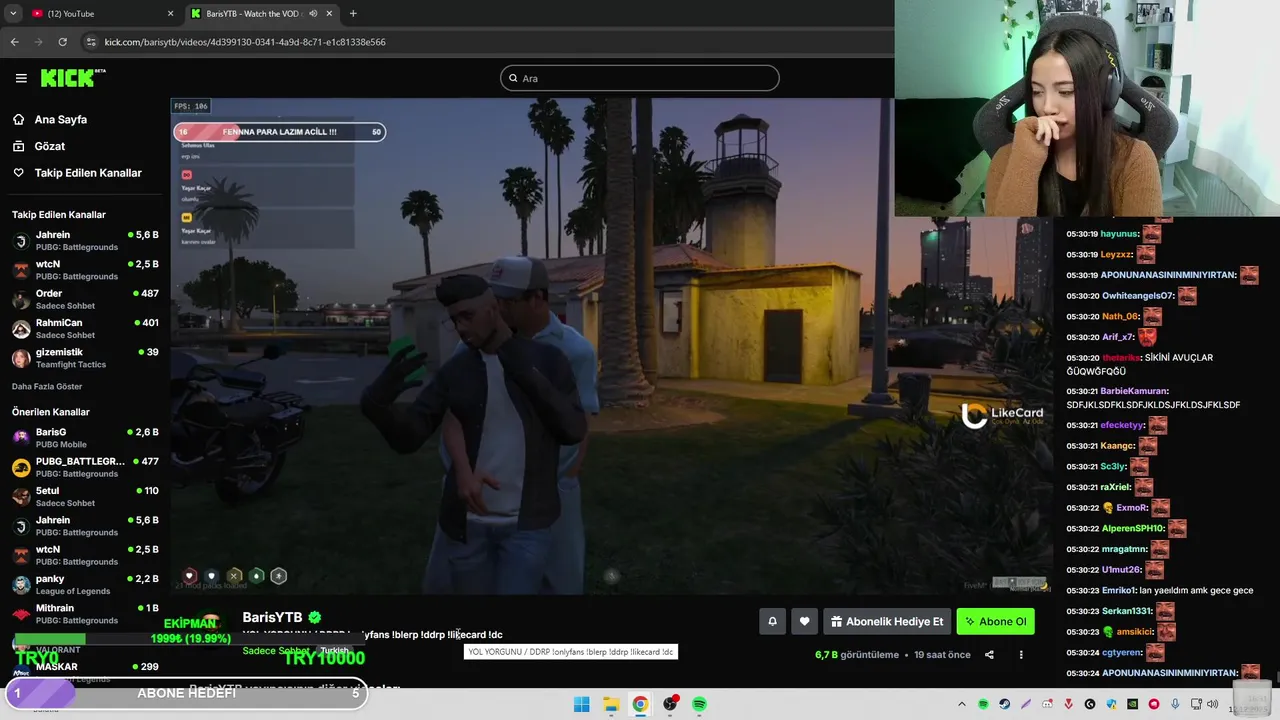Open the tab search dropdown
The width and height of the screenshot is (1280, 720).
[13, 13]
